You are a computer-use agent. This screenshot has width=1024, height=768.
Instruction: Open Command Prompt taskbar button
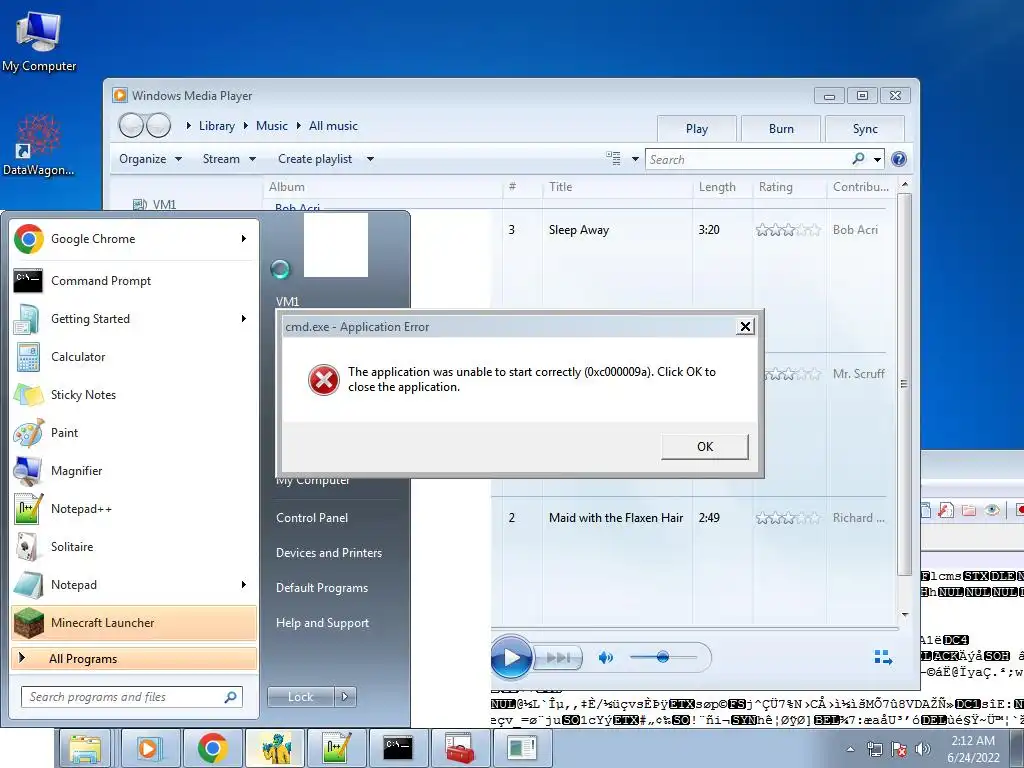tap(398, 748)
